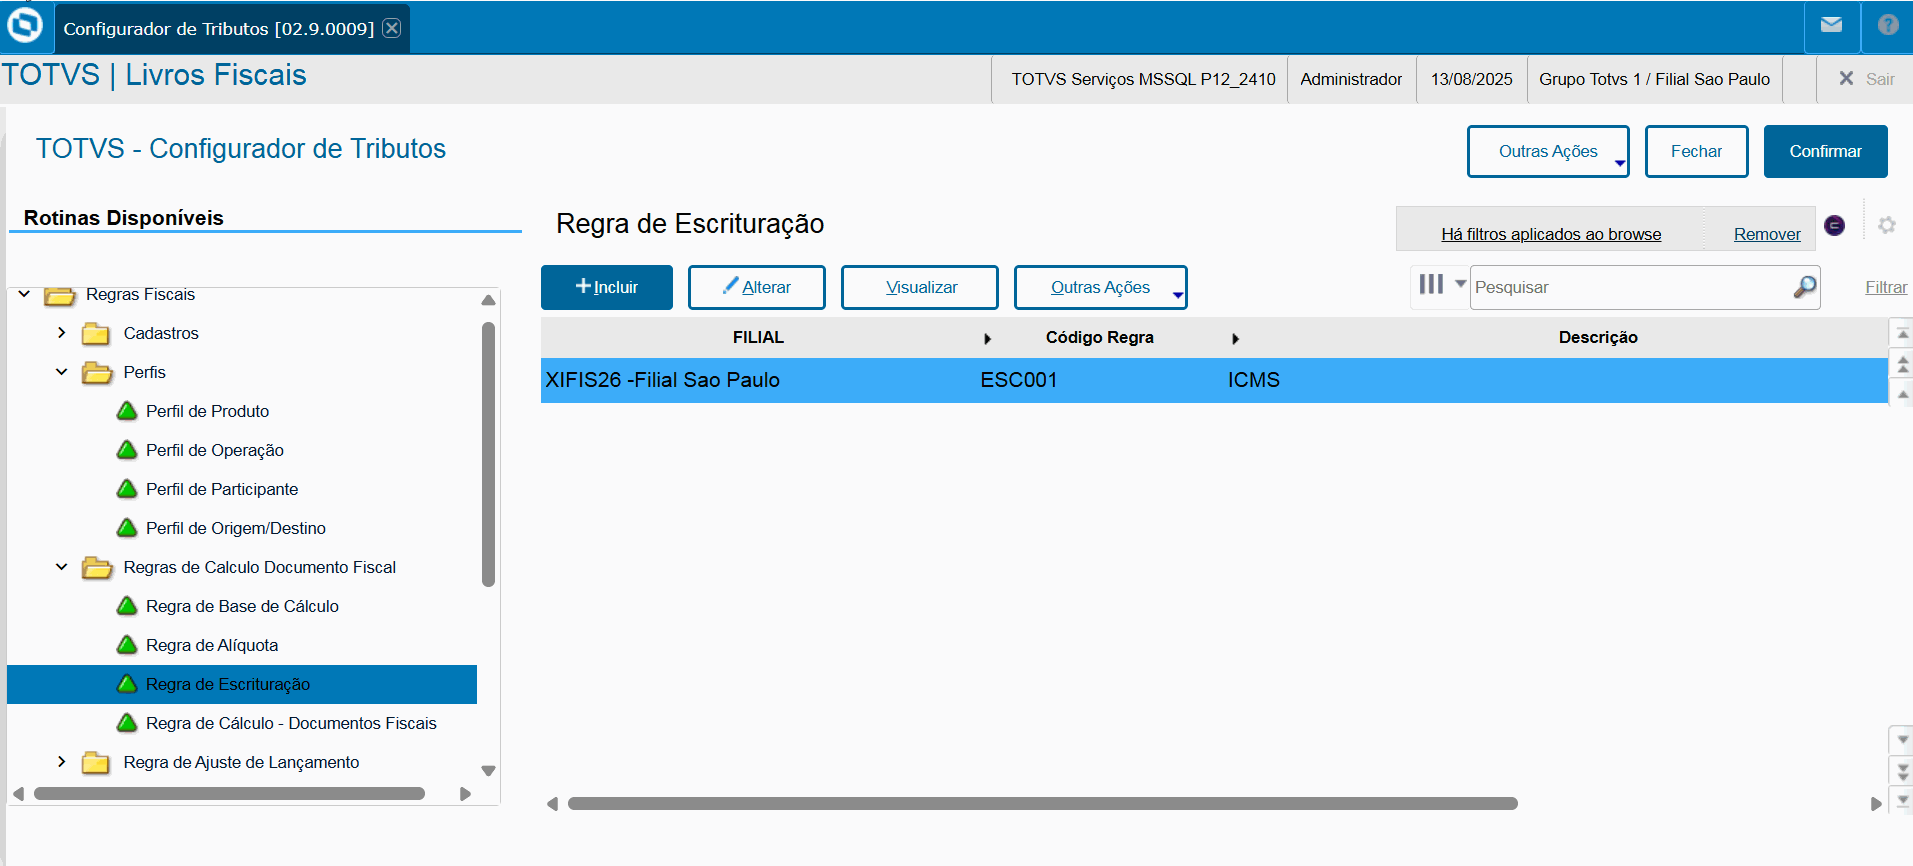
Task: Click the Administrador user text
Action: coord(1351,79)
